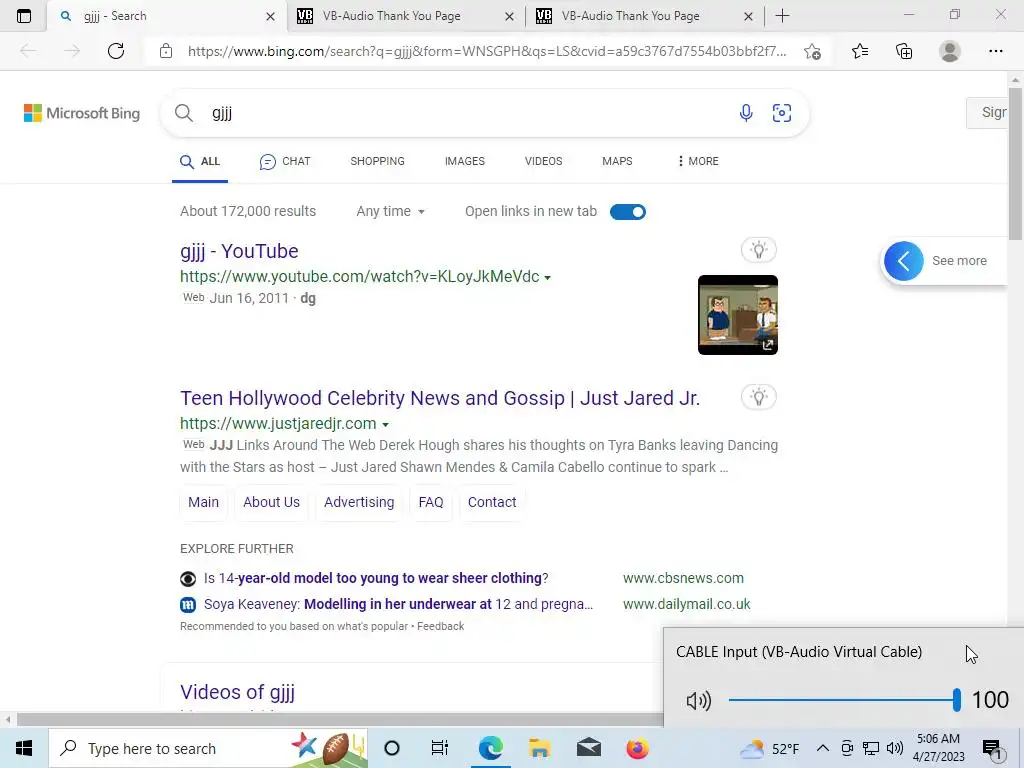Switch to the gjjj - Search tab
Screen dimensions: 1024x768
click(167, 16)
